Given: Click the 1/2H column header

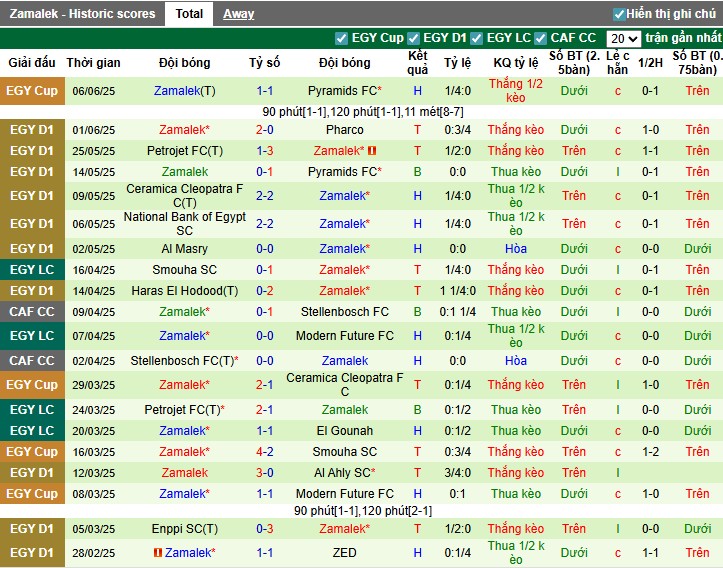Looking at the screenshot, I should click(x=650, y=63).
